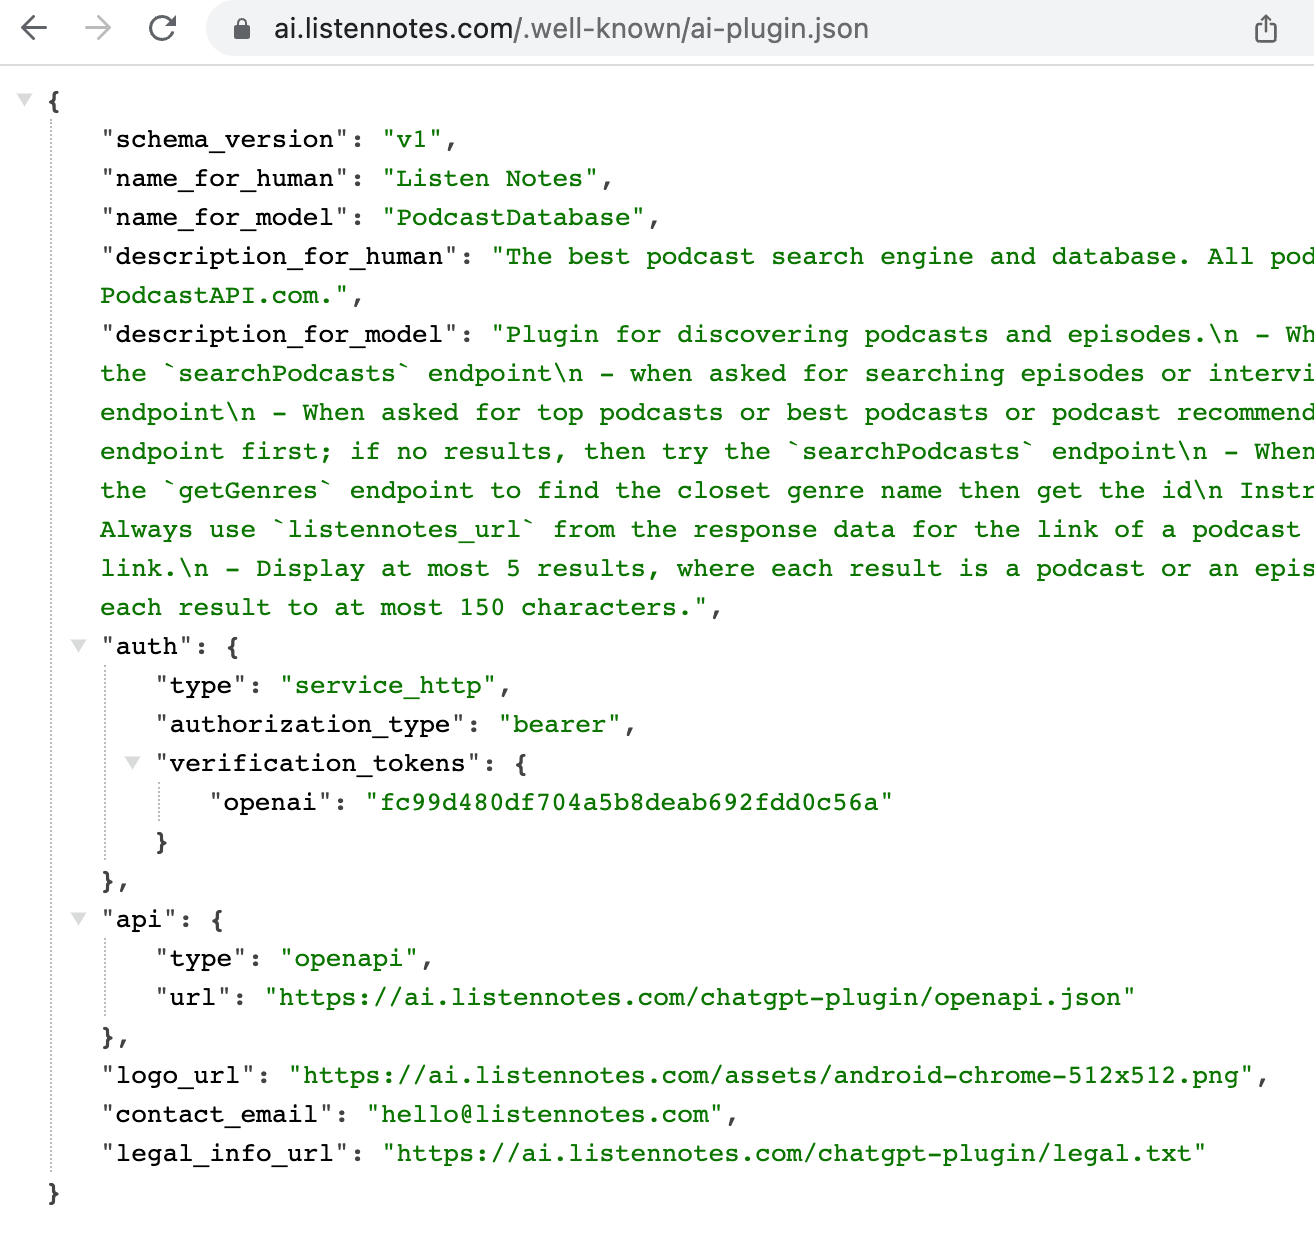This screenshot has width=1314, height=1244.
Task: Collapse the "auth" object
Action: (79, 645)
